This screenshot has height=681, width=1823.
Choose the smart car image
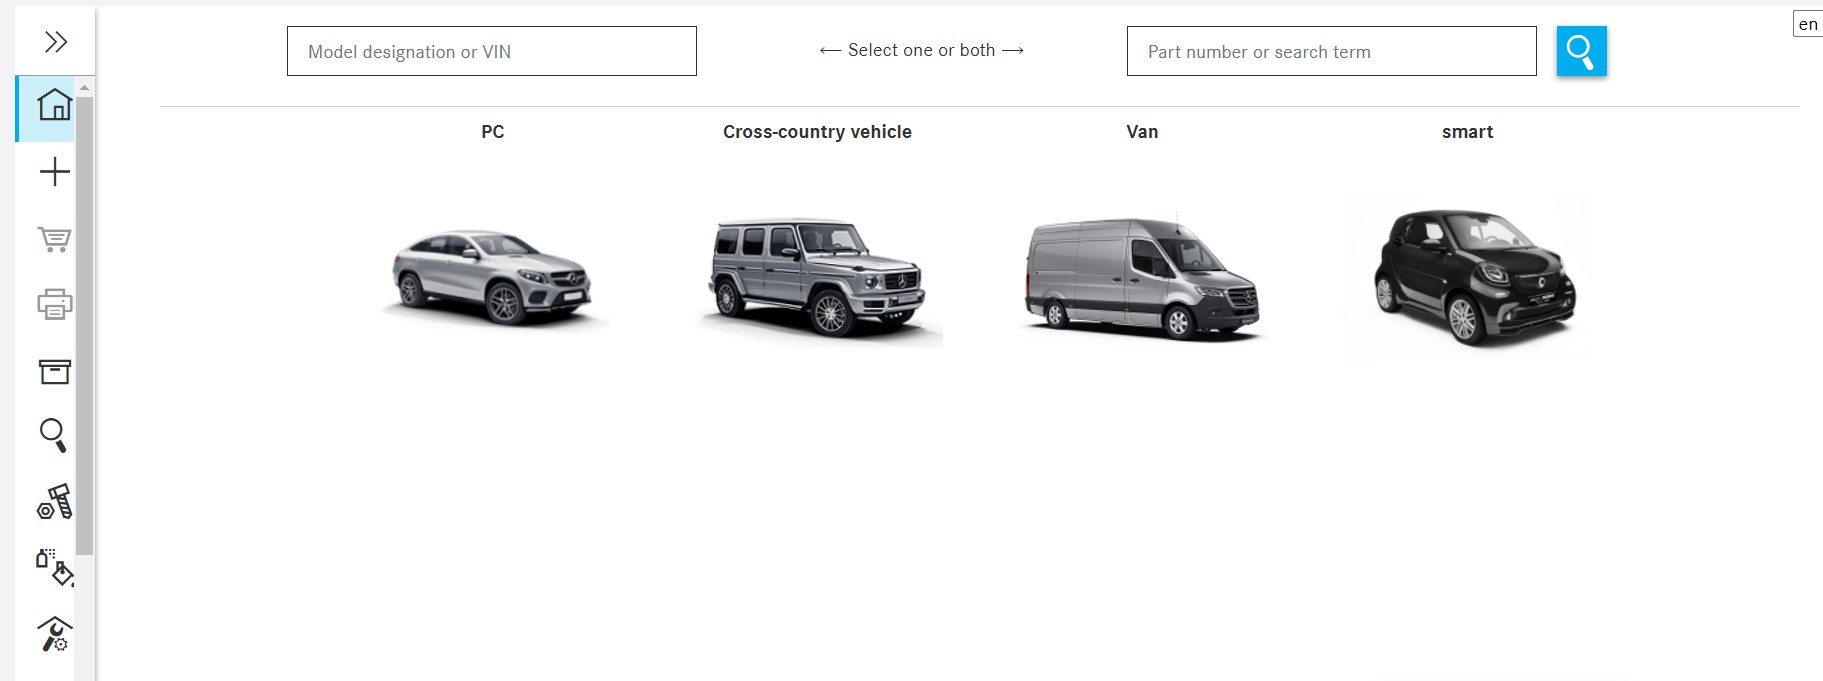(x=1468, y=278)
